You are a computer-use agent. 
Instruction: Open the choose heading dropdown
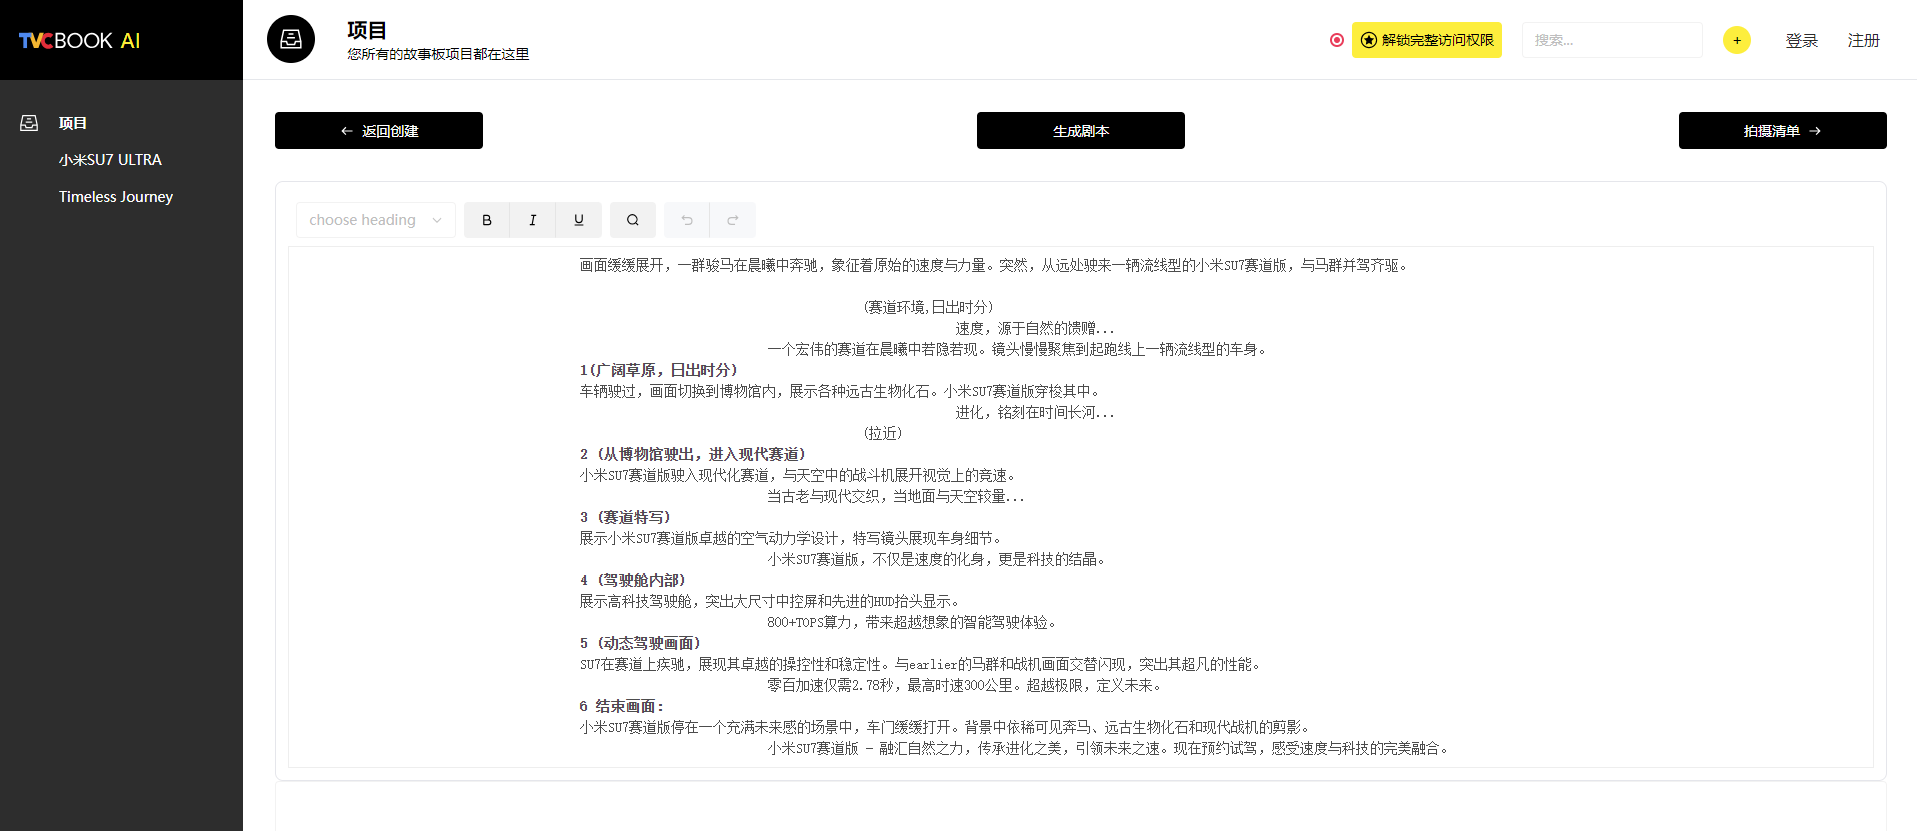point(376,220)
